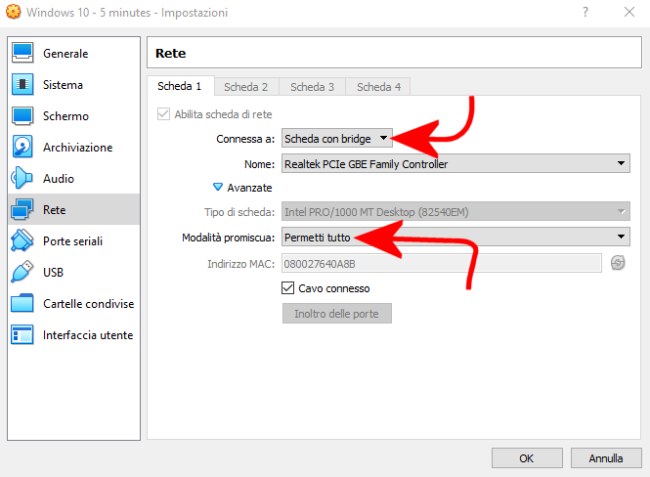
Task: Open the Porte seriali icon
Action: click(x=22, y=241)
